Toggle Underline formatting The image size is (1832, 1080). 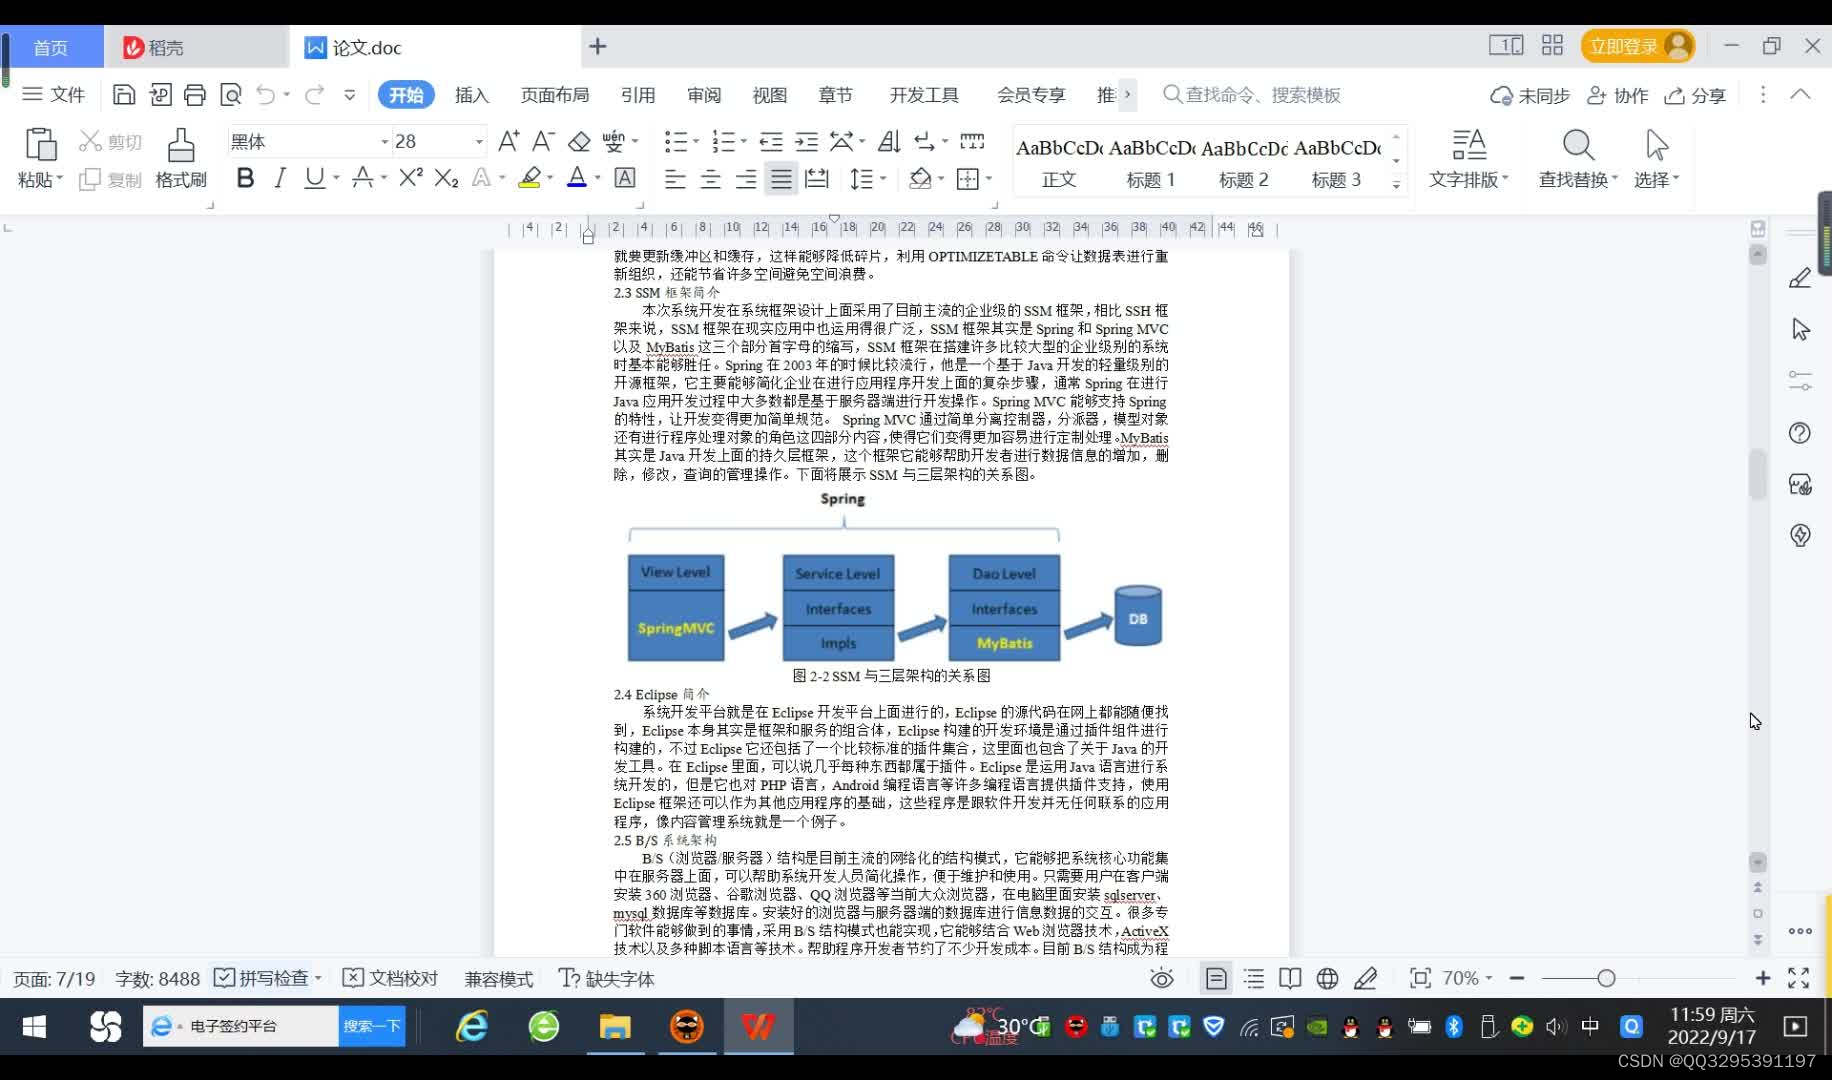click(315, 178)
